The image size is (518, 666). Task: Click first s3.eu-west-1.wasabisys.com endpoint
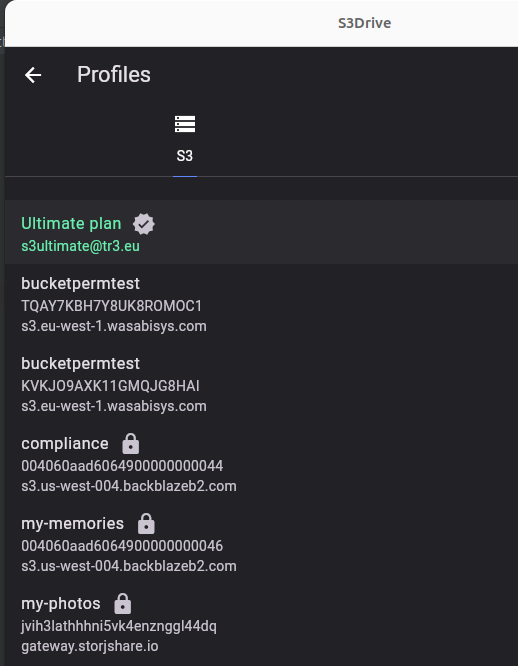point(114,326)
